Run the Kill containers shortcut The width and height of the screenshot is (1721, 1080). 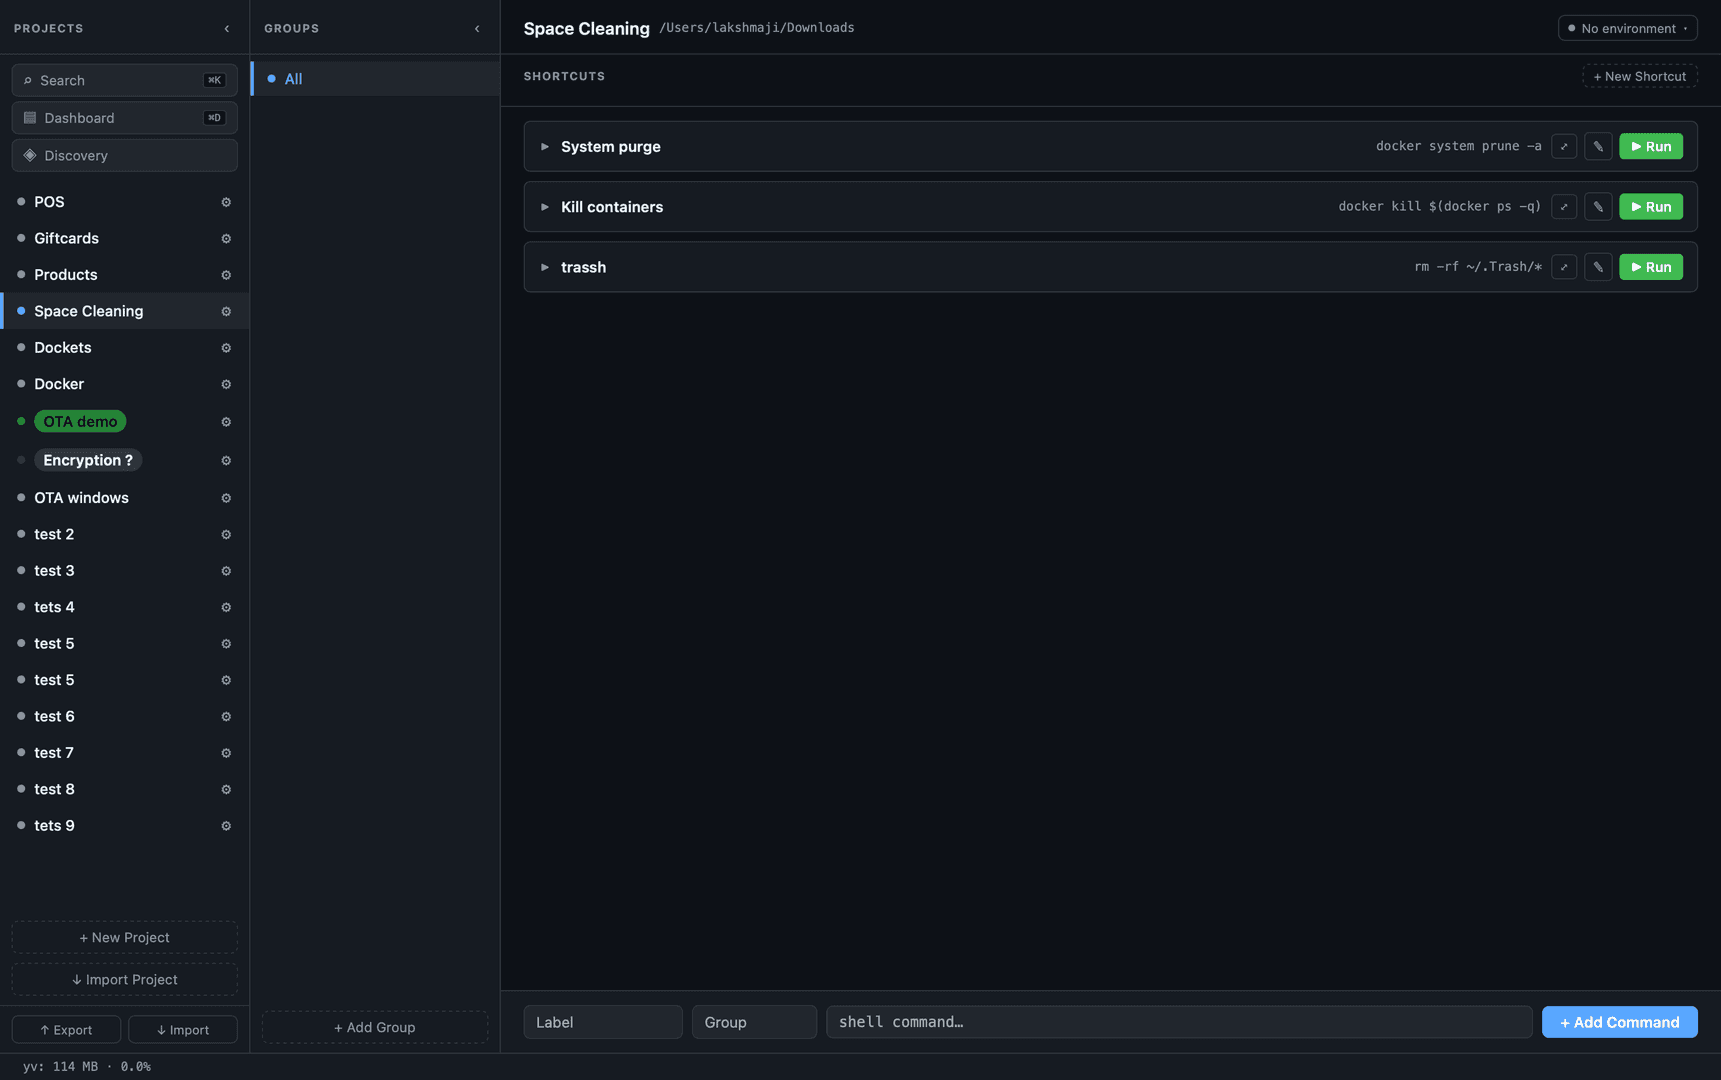(1651, 207)
